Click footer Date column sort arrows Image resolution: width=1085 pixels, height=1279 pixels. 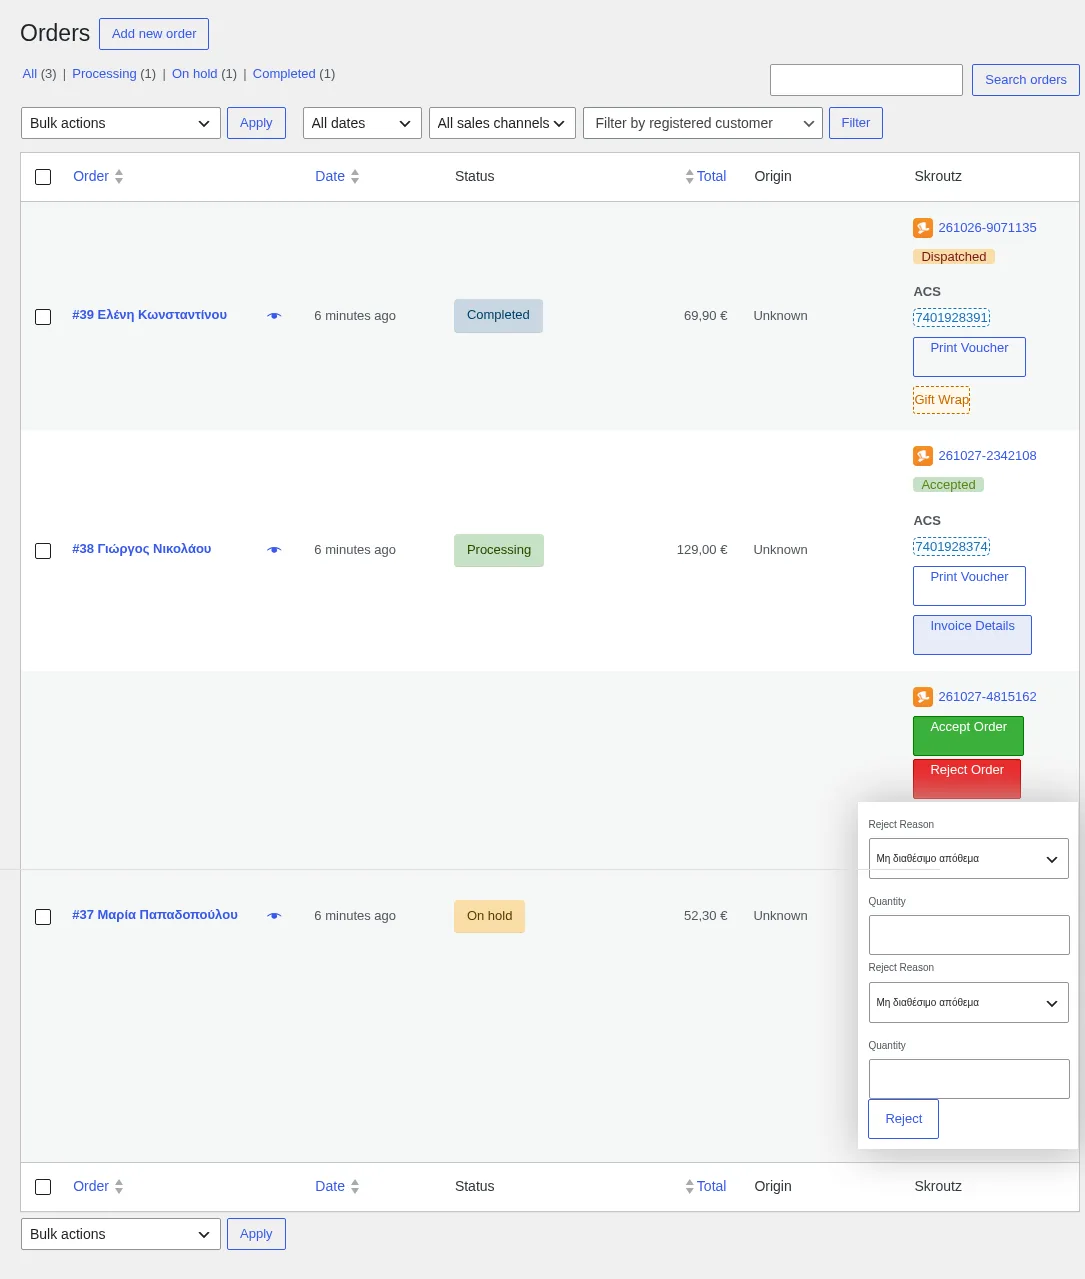355,1187
